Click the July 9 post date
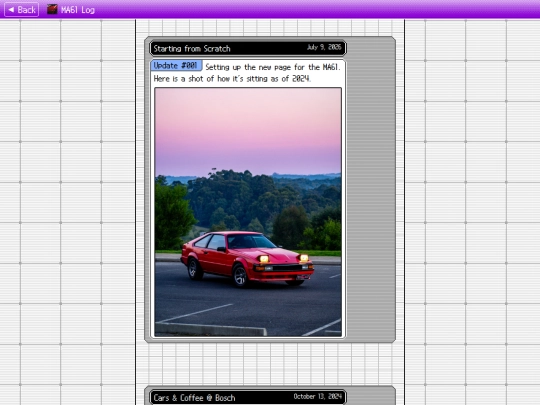The height and width of the screenshot is (405, 540). point(324,47)
